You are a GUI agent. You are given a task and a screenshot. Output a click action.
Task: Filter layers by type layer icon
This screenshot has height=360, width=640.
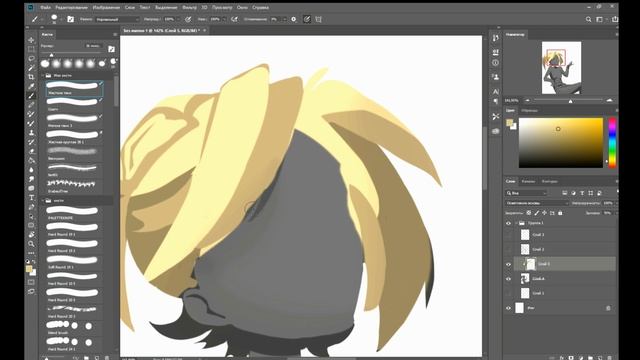coord(582,193)
